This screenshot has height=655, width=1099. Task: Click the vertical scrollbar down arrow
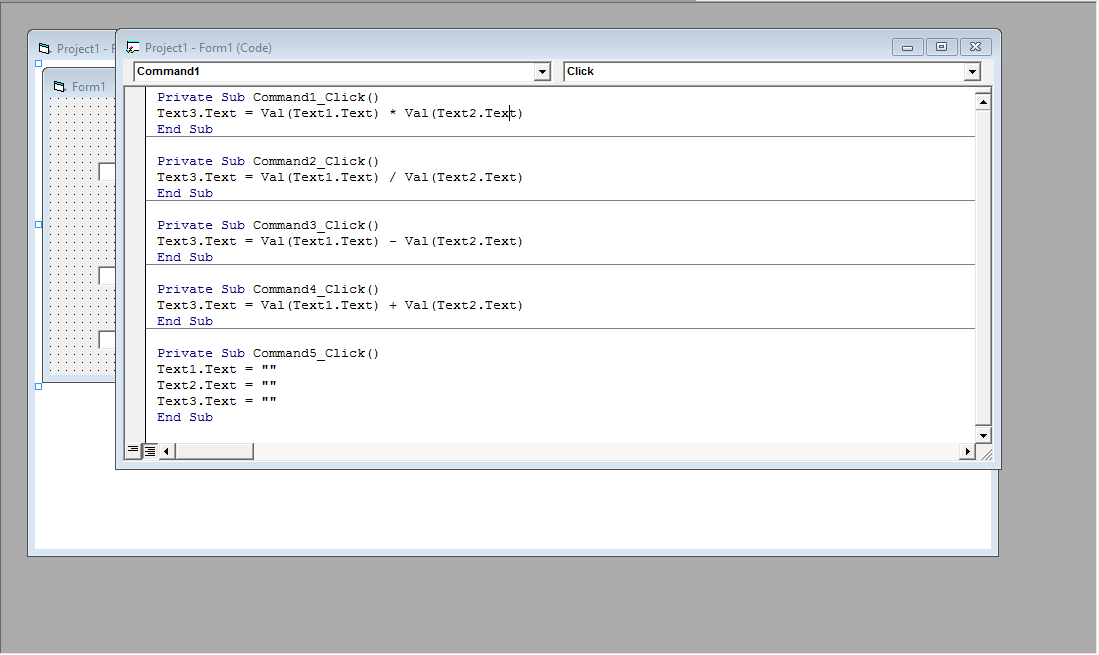tap(983, 435)
